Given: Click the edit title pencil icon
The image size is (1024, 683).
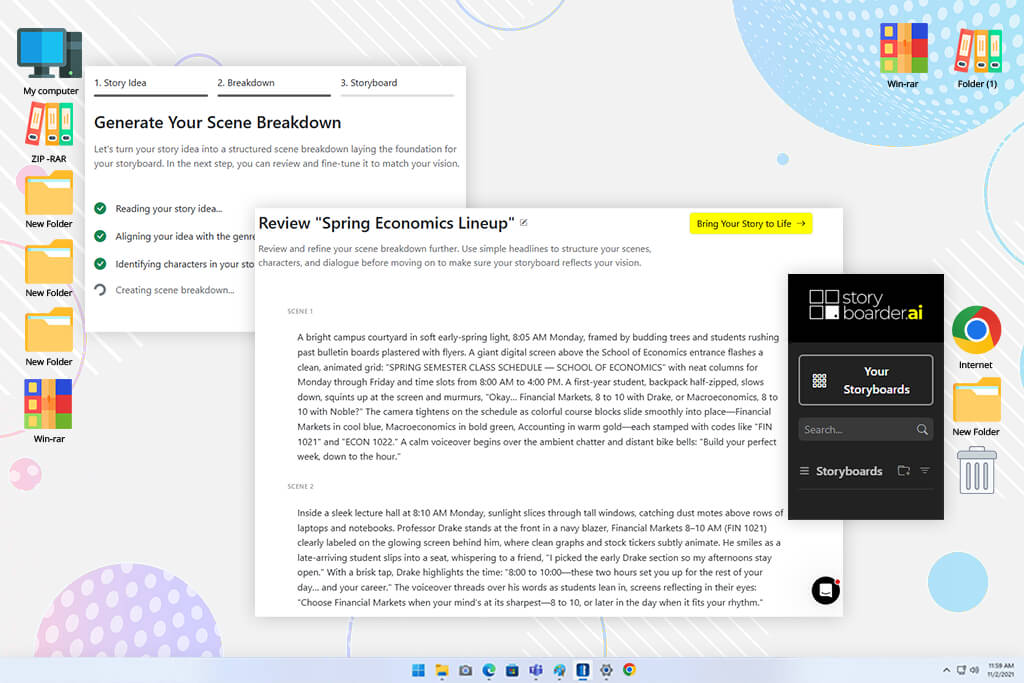Looking at the screenshot, I should [x=524, y=223].
